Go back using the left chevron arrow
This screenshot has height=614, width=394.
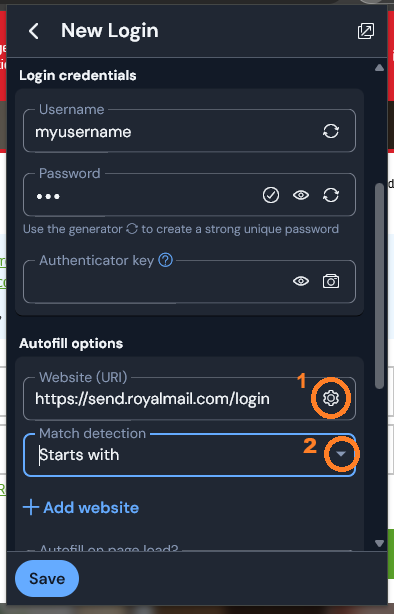[x=34, y=31]
